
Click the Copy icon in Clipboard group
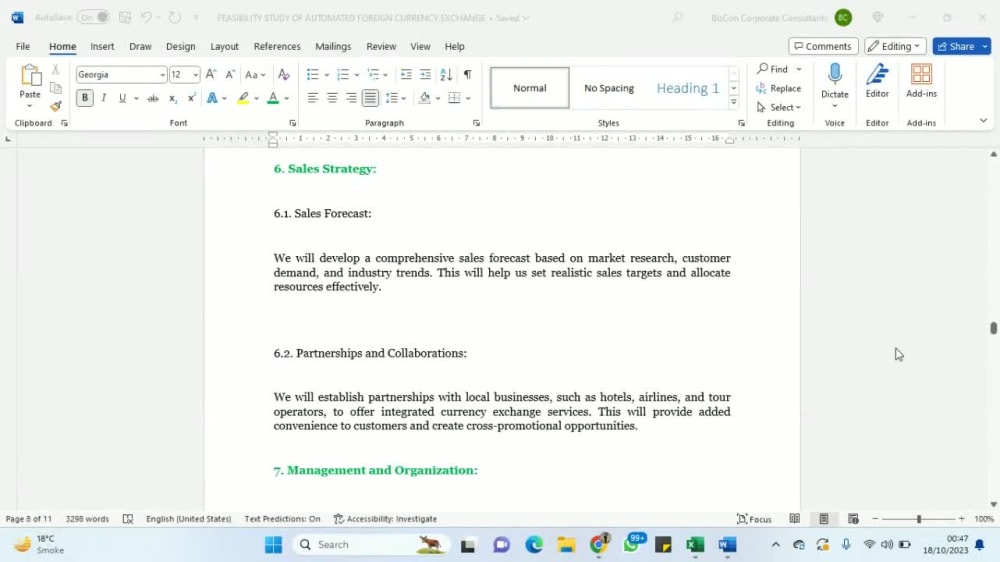(55, 88)
